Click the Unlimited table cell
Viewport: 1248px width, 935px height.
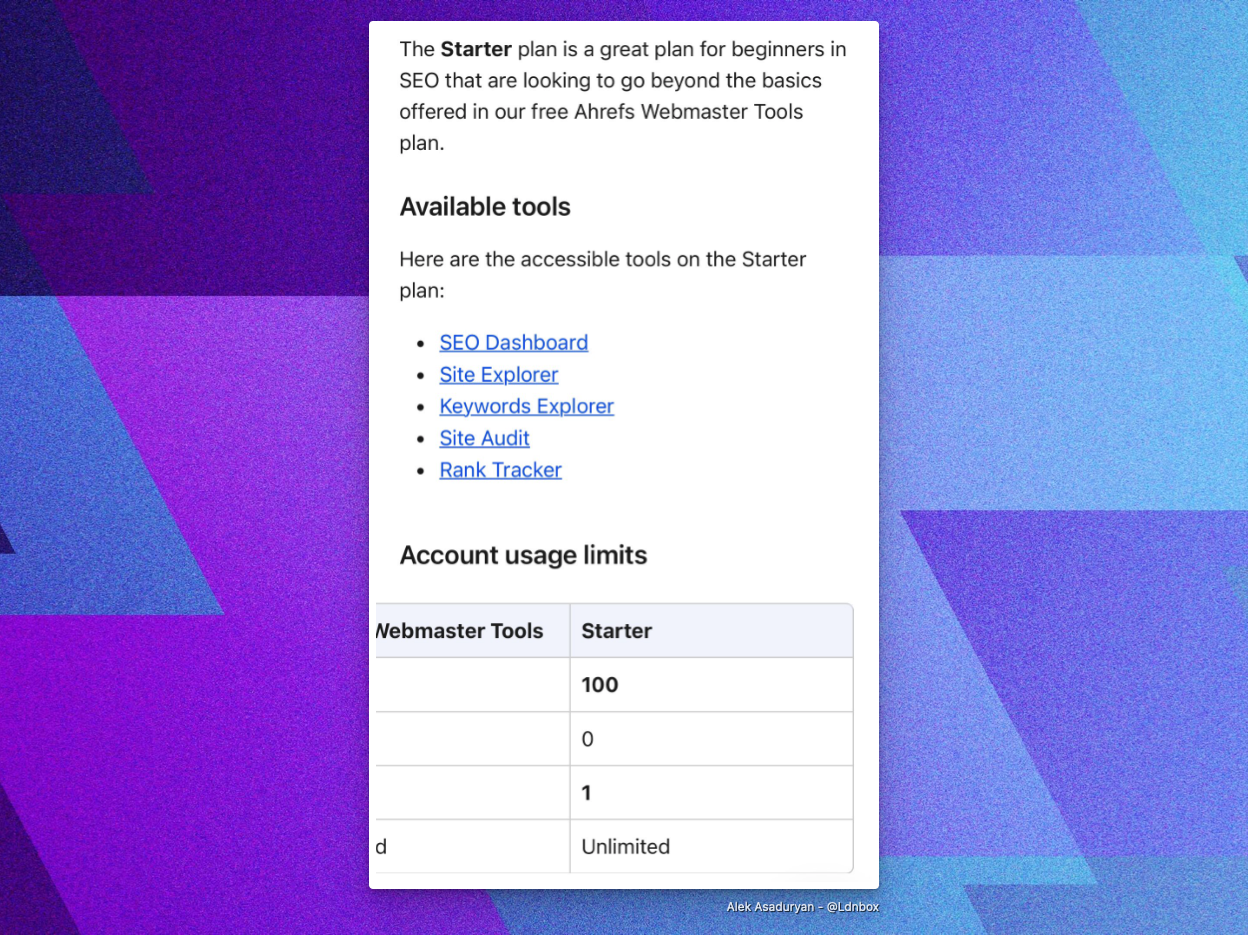pyautogui.click(x=711, y=847)
